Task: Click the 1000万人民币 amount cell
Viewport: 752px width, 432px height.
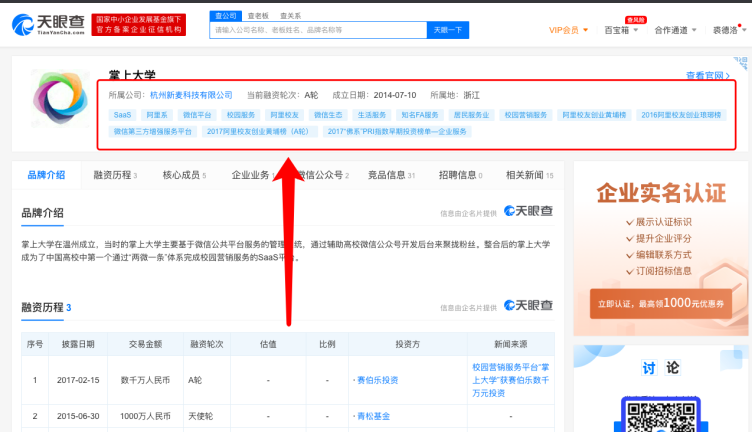Action: coord(145,416)
